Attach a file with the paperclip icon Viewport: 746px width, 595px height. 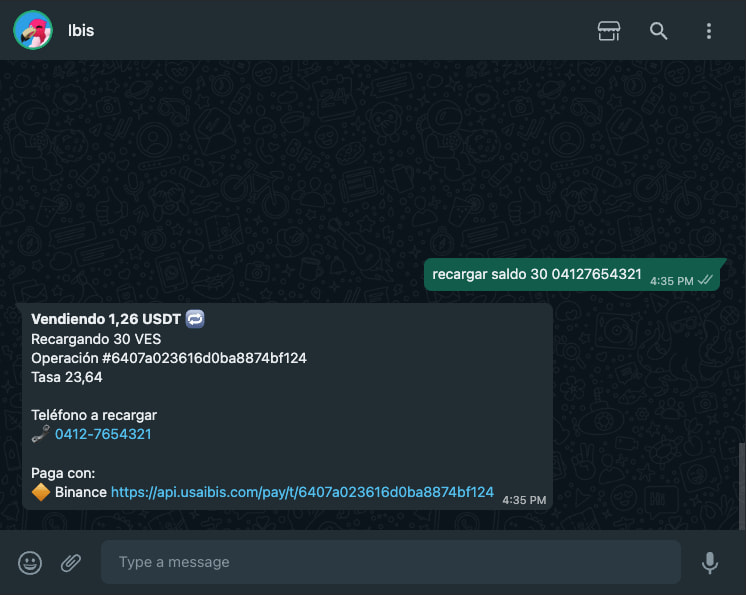[x=71, y=563]
